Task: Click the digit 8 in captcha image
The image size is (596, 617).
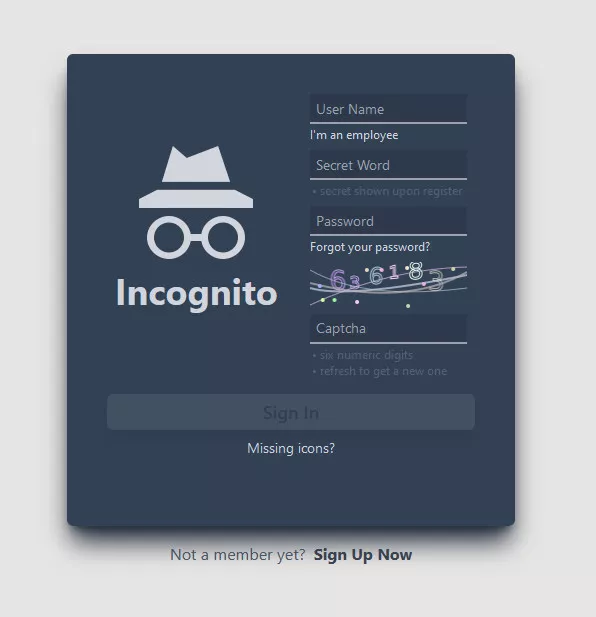Action: tap(415, 271)
